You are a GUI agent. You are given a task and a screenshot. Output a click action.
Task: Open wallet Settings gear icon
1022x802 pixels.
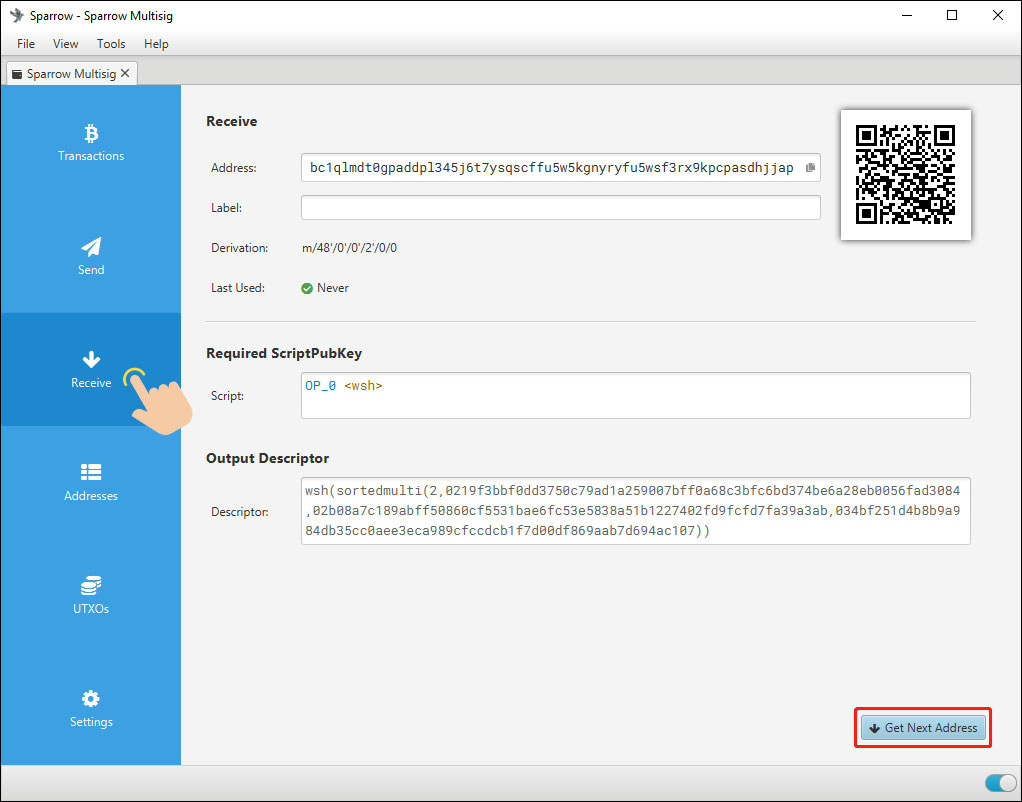click(91, 699)
